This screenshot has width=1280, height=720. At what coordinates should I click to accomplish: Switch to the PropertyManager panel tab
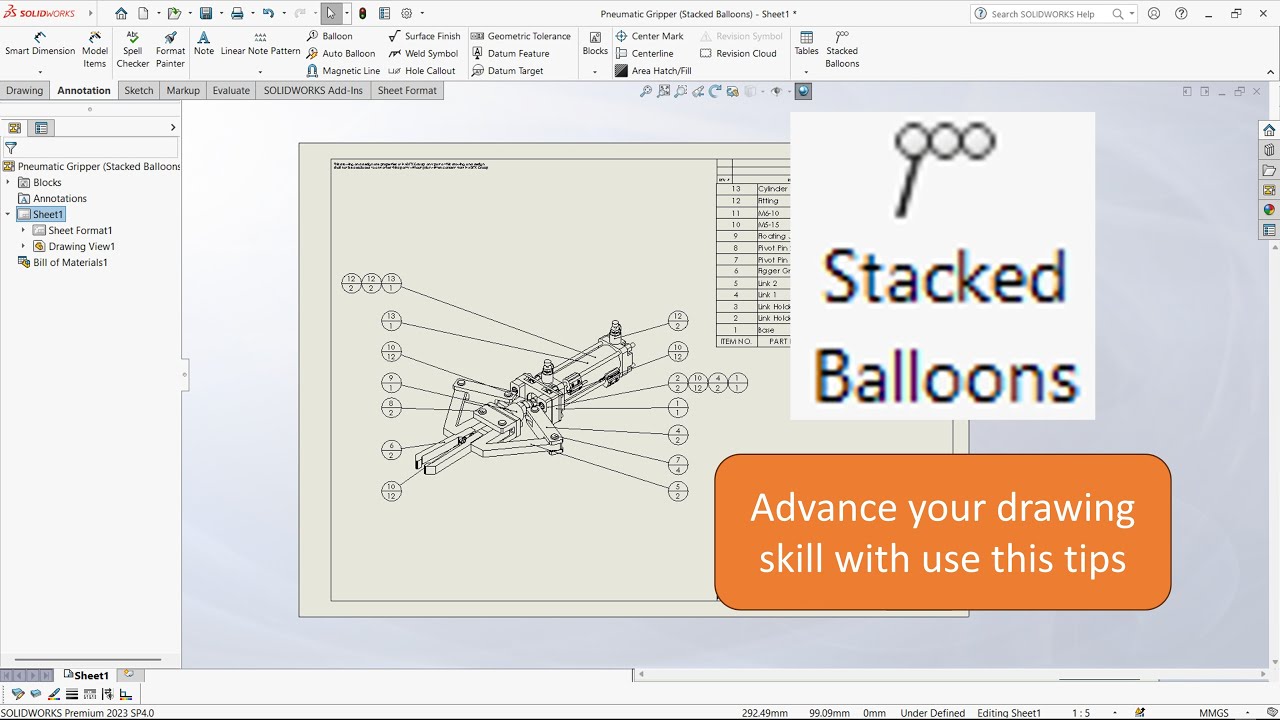(41, 127)
